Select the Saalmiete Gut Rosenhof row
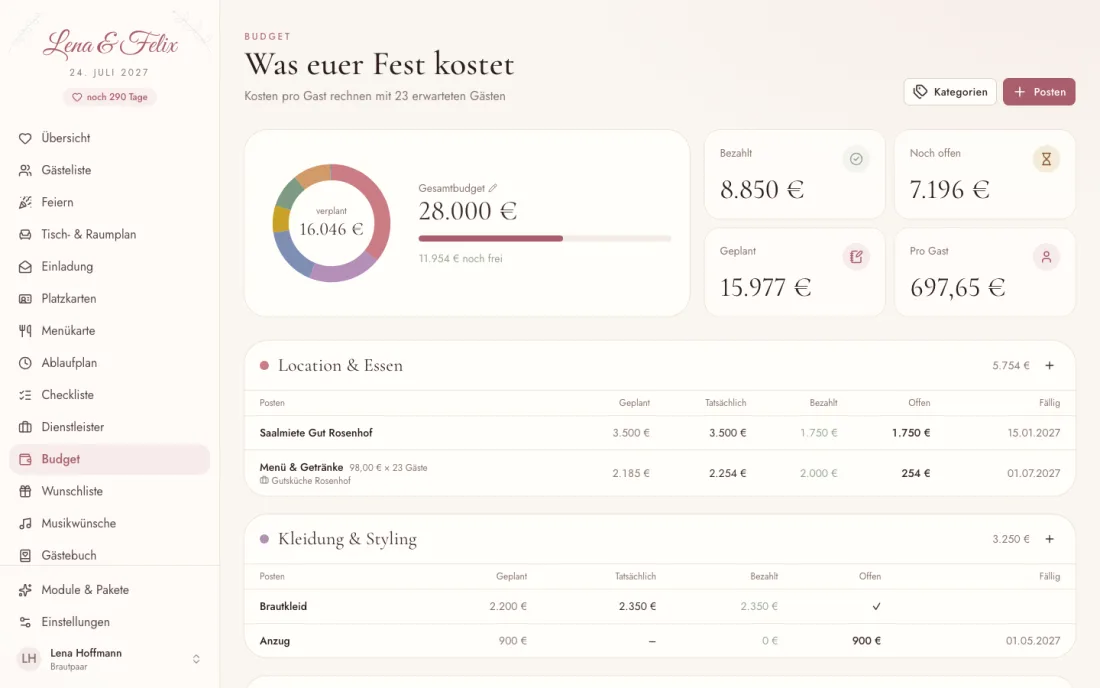Image resolution: width=1100 pixels, height=688 pixels. (659, 433)
